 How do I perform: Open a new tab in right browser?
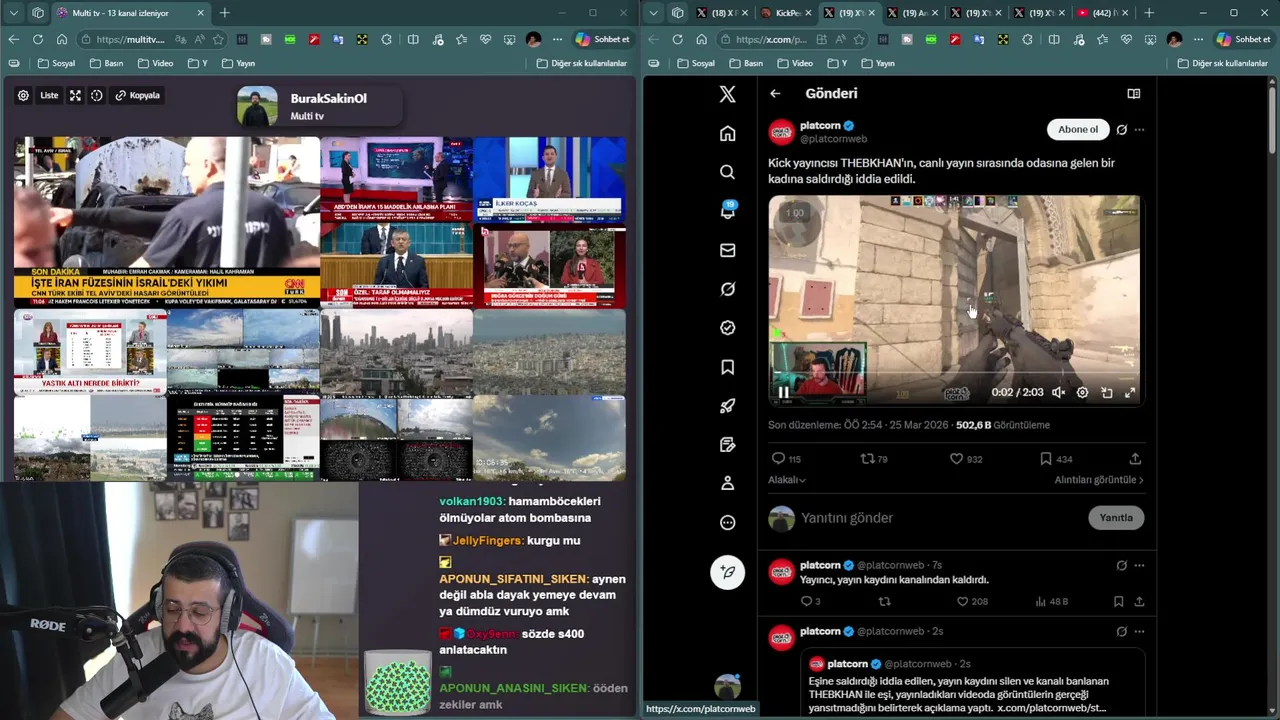[1148, 13]
